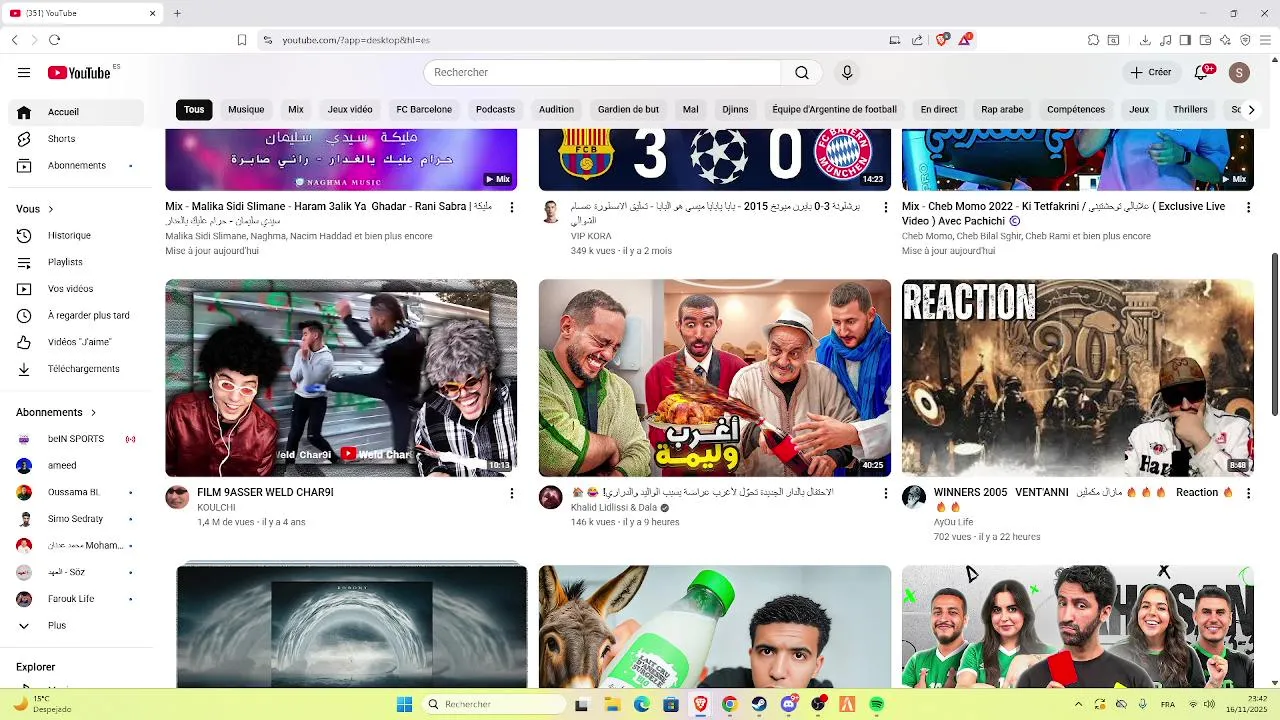1280x720 pixels.
Task: Select the Rap arabe filter chip
Action: click(1002, 110)
